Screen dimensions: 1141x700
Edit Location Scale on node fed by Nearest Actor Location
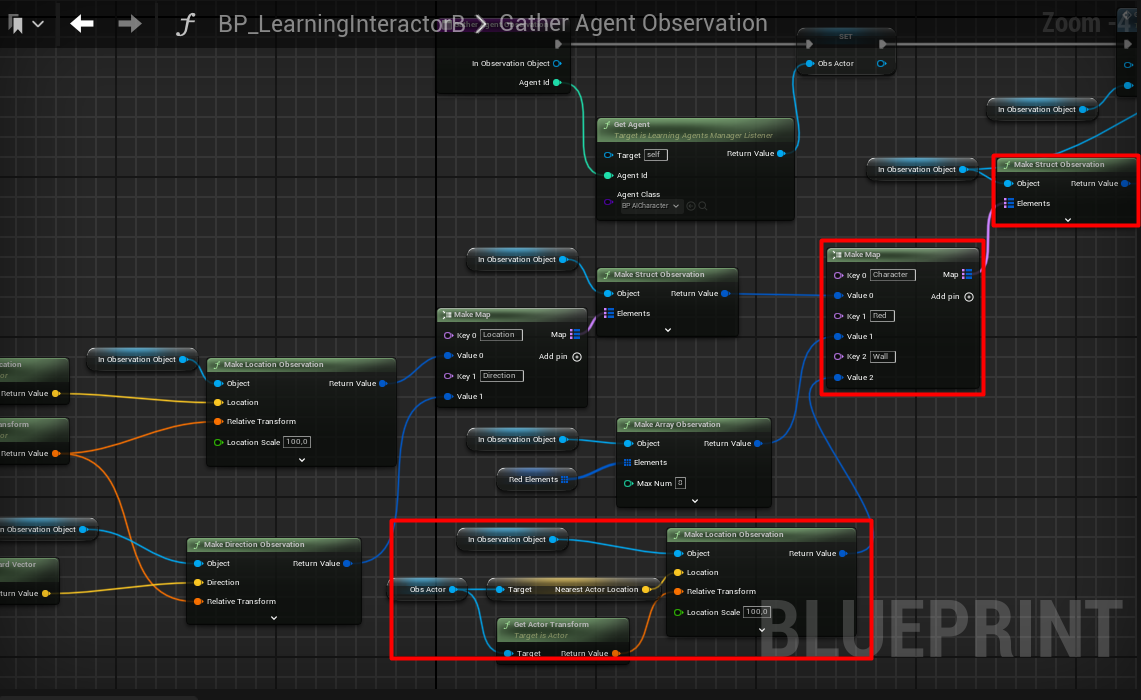coord(757,612)
